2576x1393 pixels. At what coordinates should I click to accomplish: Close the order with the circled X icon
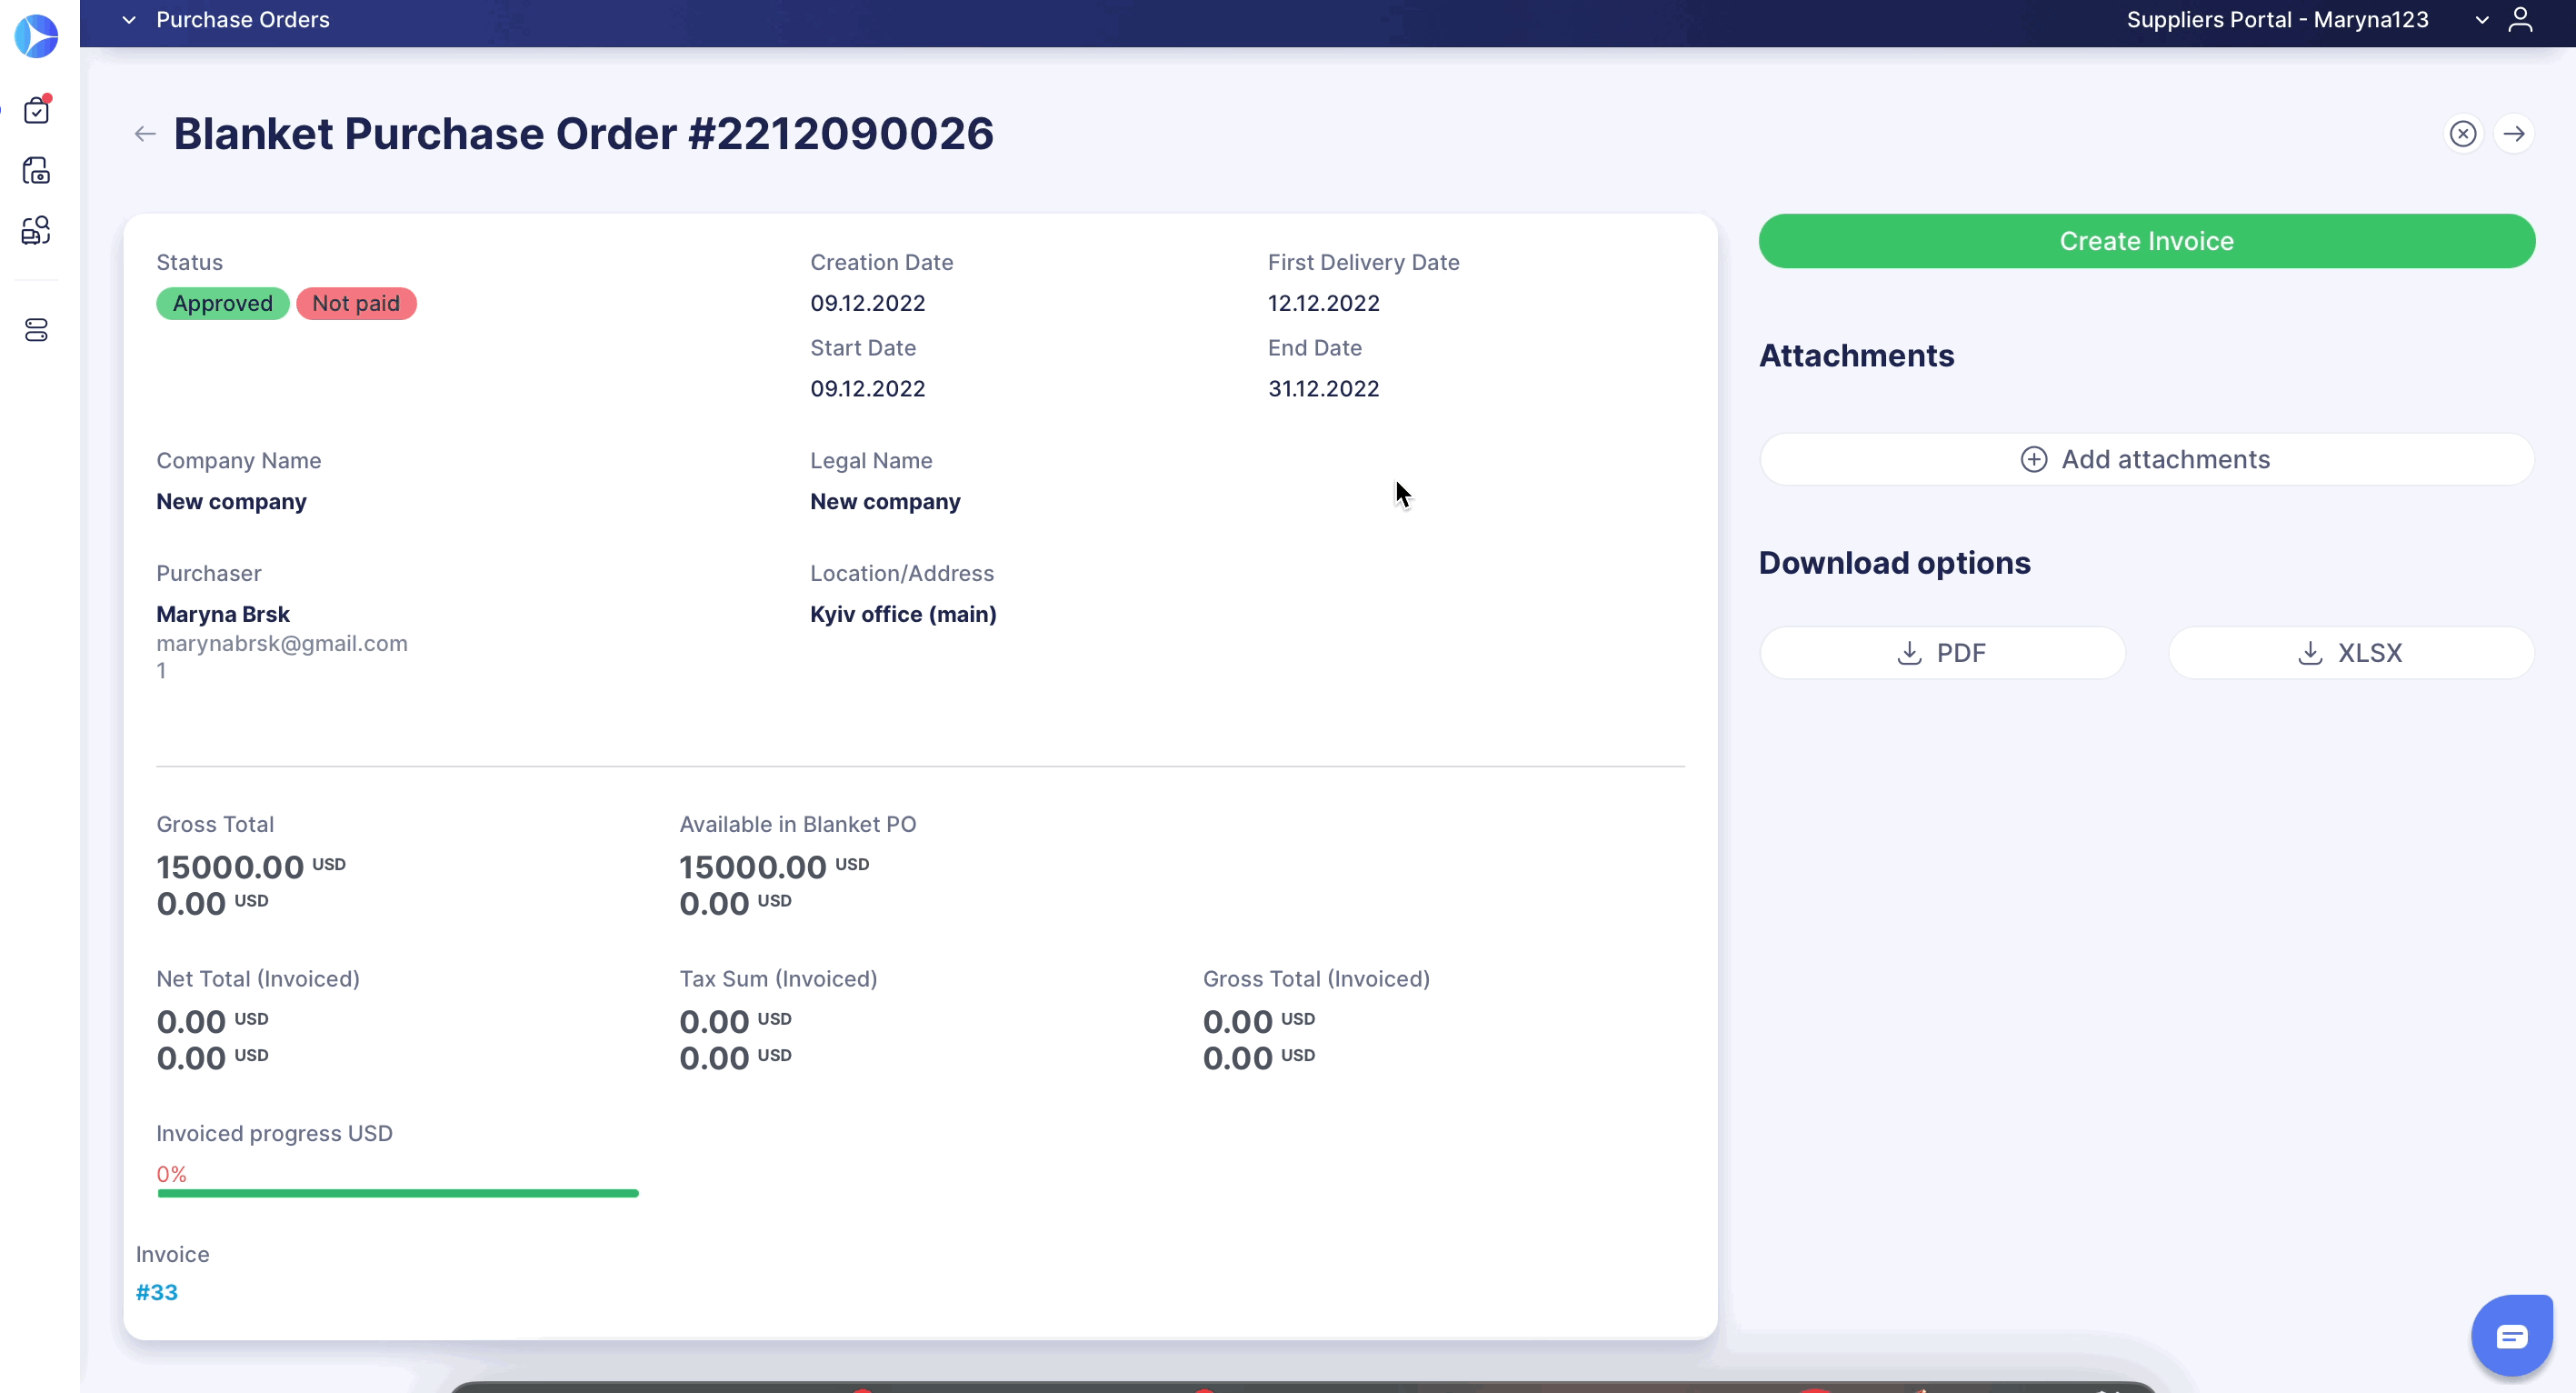point(2463,134)
